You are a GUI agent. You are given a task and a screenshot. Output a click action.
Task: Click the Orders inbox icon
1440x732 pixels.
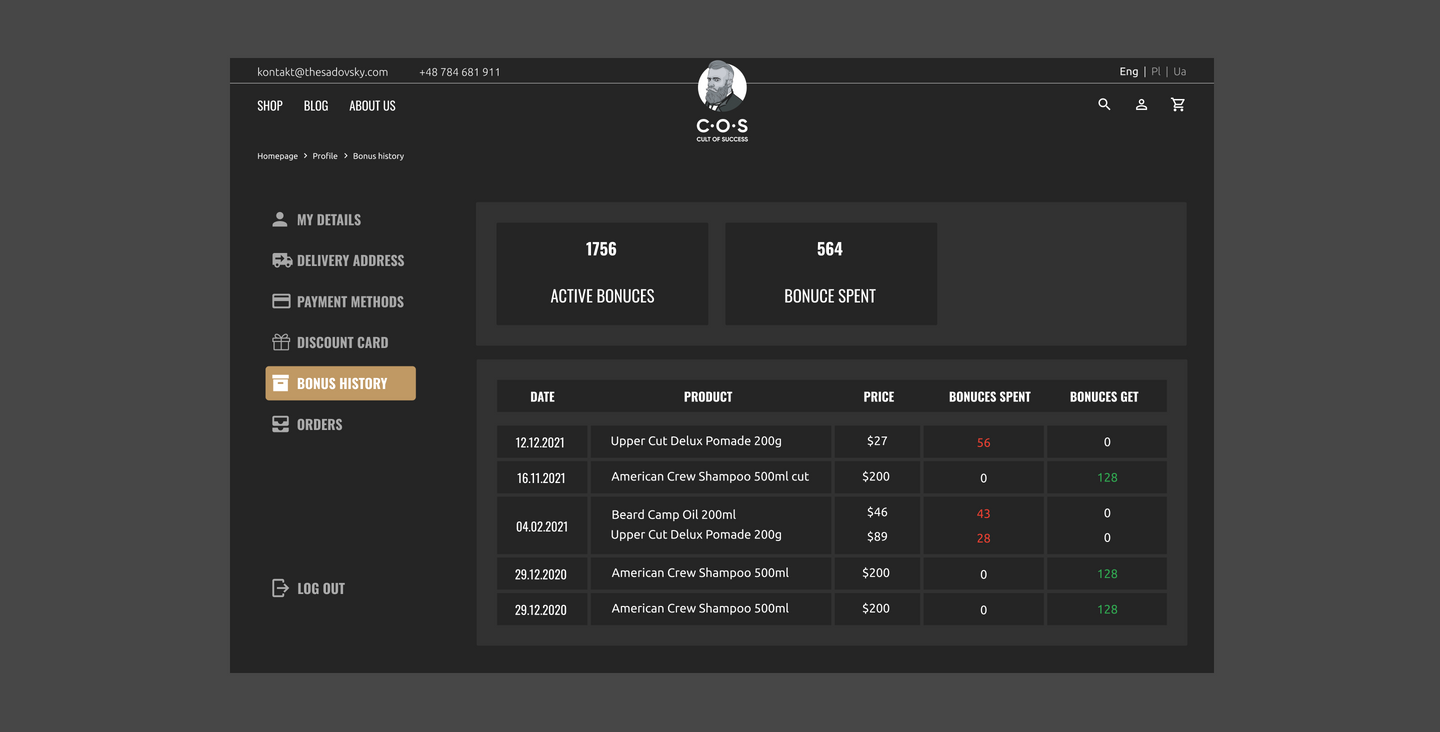point(281,424)
